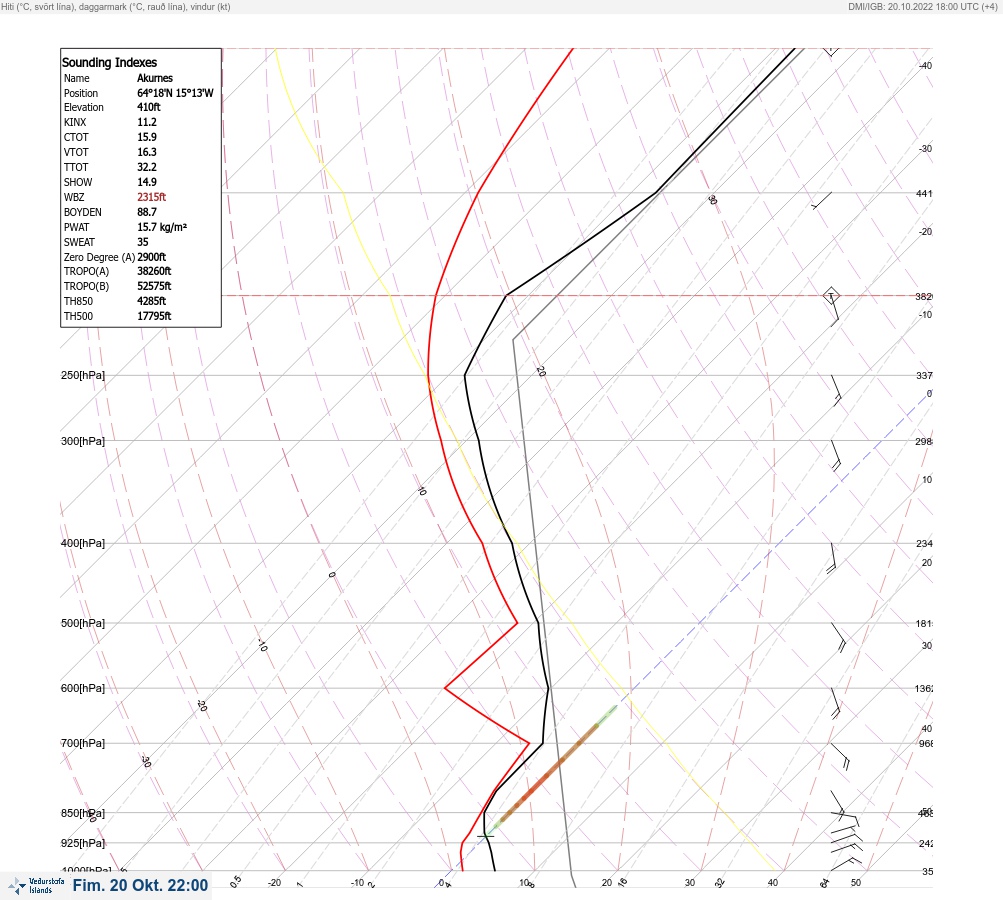Click the red WBZ value '2315ft'
1003x900 pixels.
pos(152,197)
